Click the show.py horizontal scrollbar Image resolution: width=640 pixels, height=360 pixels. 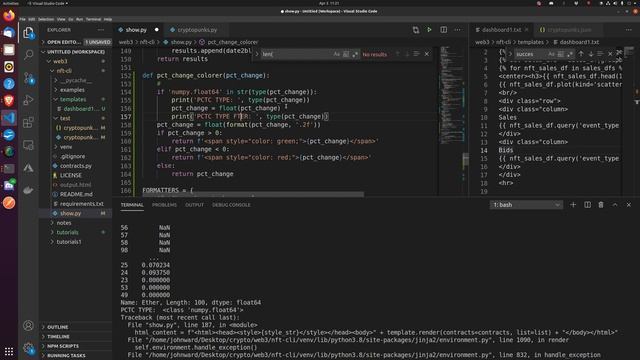coord(253,195)
